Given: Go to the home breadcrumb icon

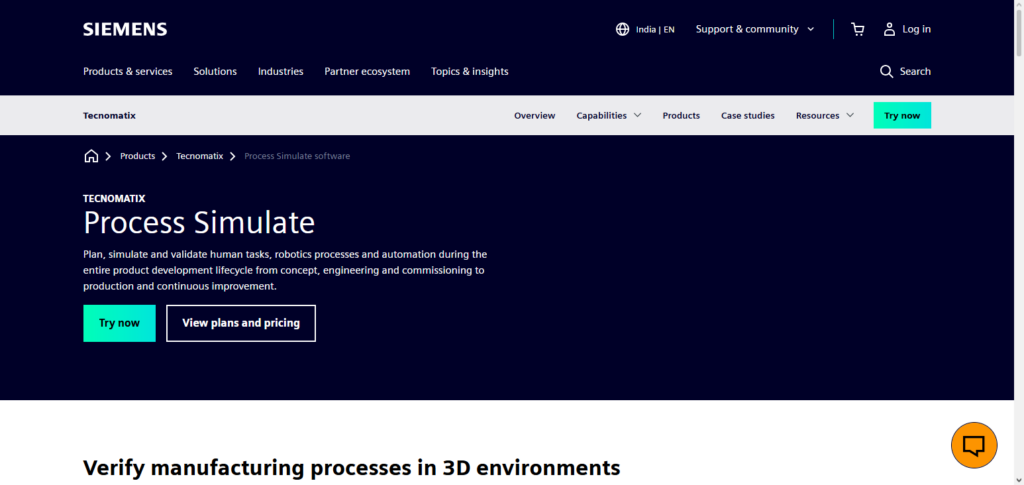Looking at the screenshot, I should click(x=91, y=156).
